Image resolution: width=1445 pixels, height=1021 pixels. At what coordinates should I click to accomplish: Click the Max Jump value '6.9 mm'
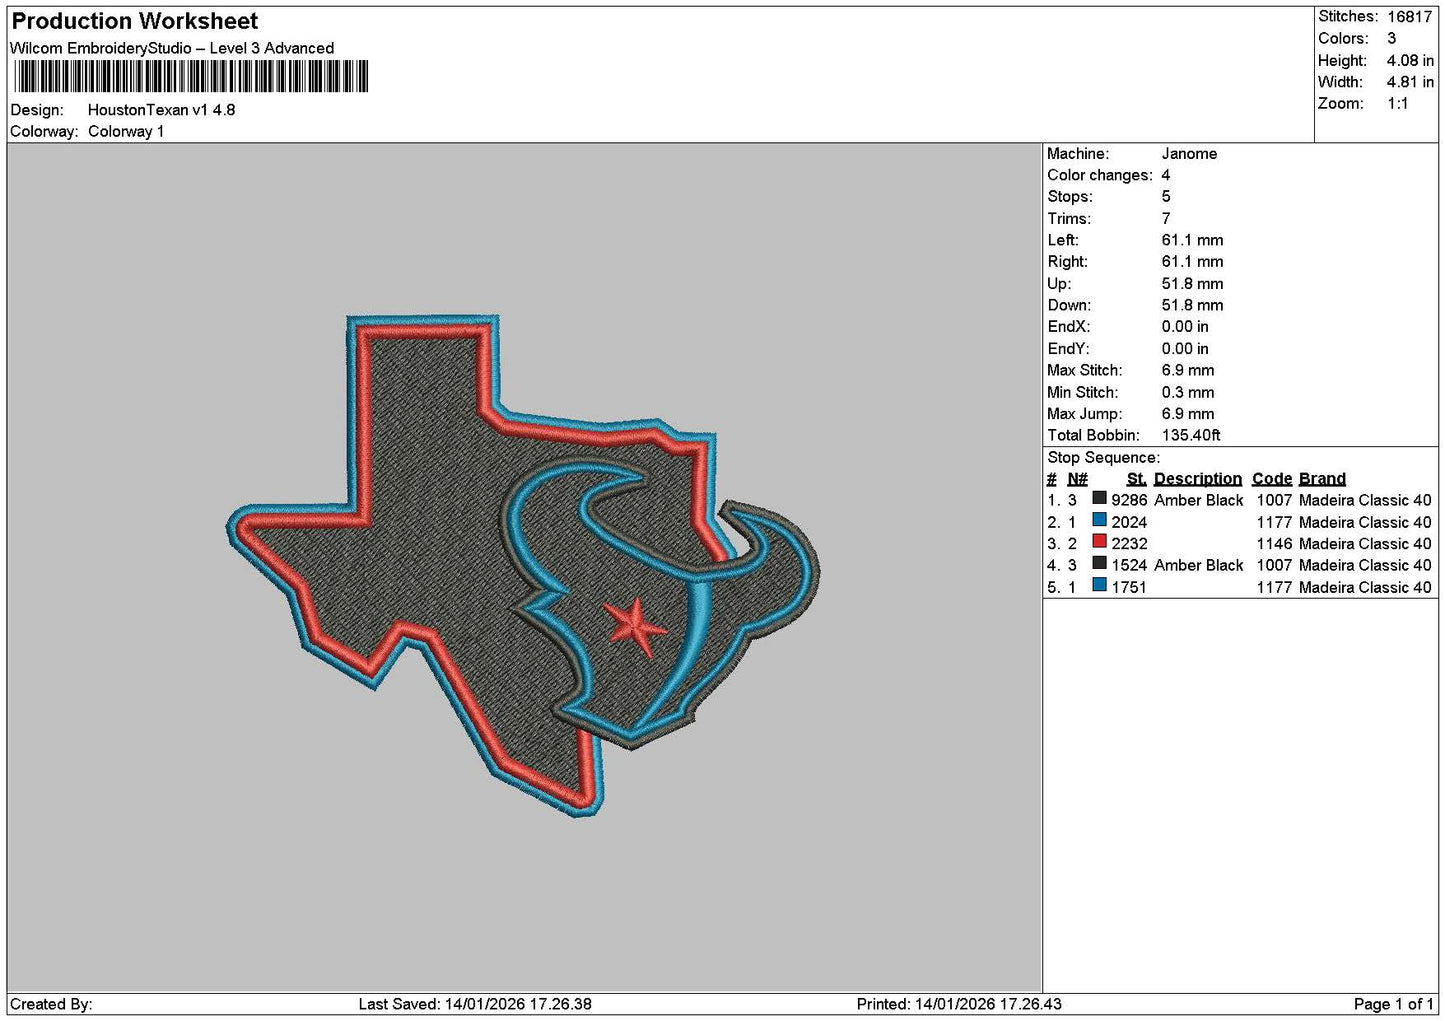1188,414
